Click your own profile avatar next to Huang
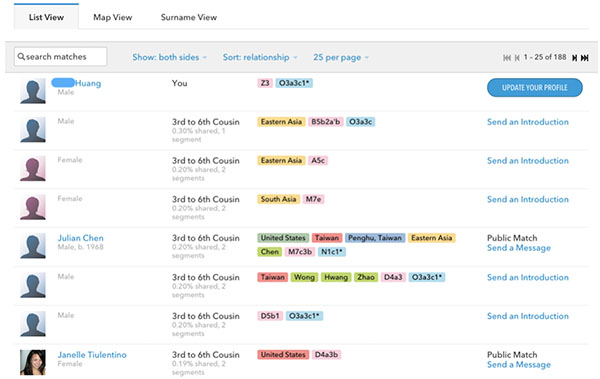Viewport: 600px width, 379px height. (33, 91)
